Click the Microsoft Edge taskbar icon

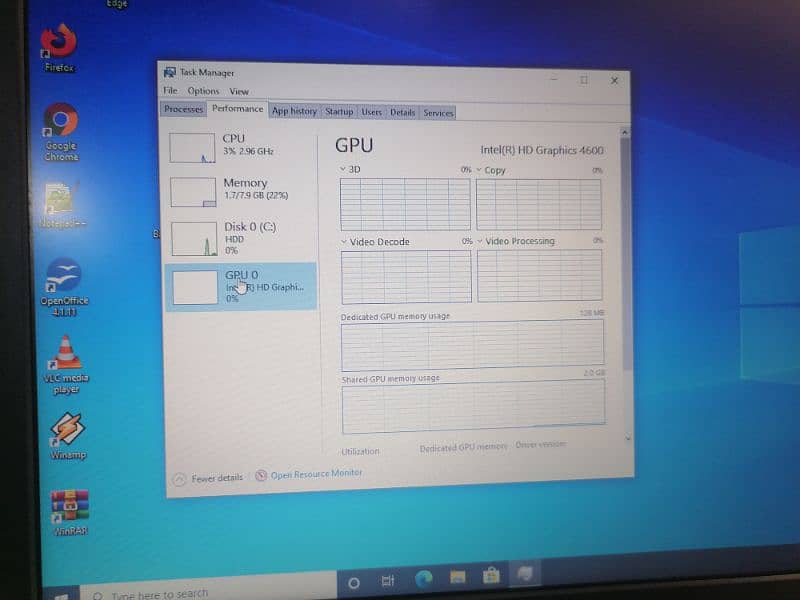[423, 579]
